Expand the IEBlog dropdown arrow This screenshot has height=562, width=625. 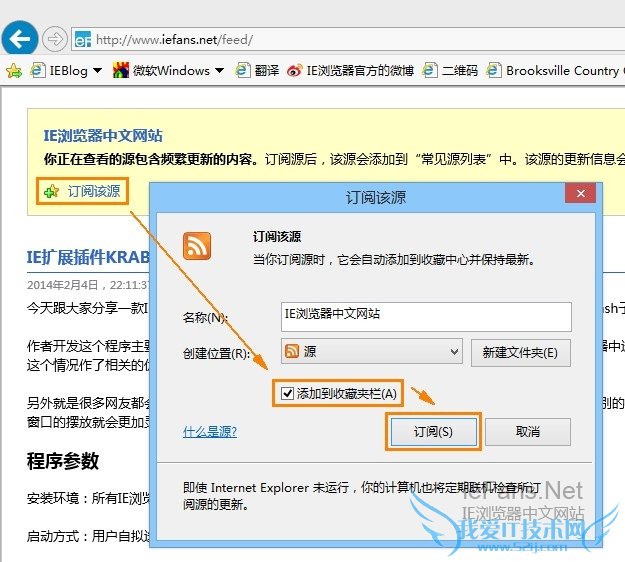[x=97, y=71]
